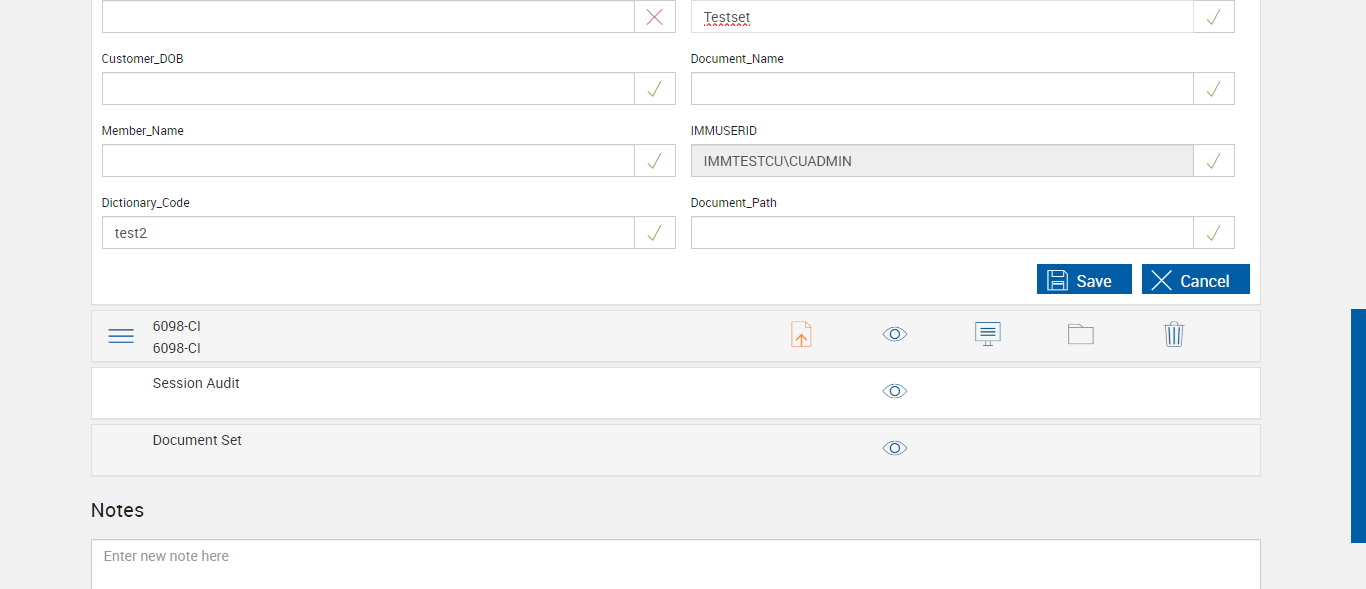
Task: Click the checkmark next to IMMUSERID field
Action: point(1214,161)
